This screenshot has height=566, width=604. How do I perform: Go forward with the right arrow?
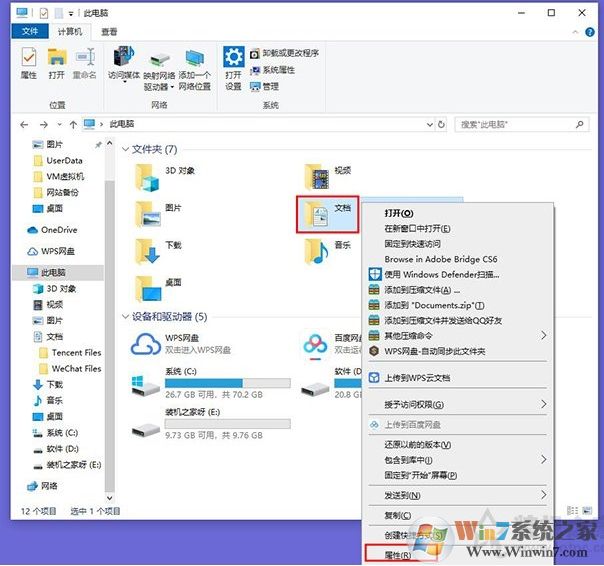tap(44, 124)
